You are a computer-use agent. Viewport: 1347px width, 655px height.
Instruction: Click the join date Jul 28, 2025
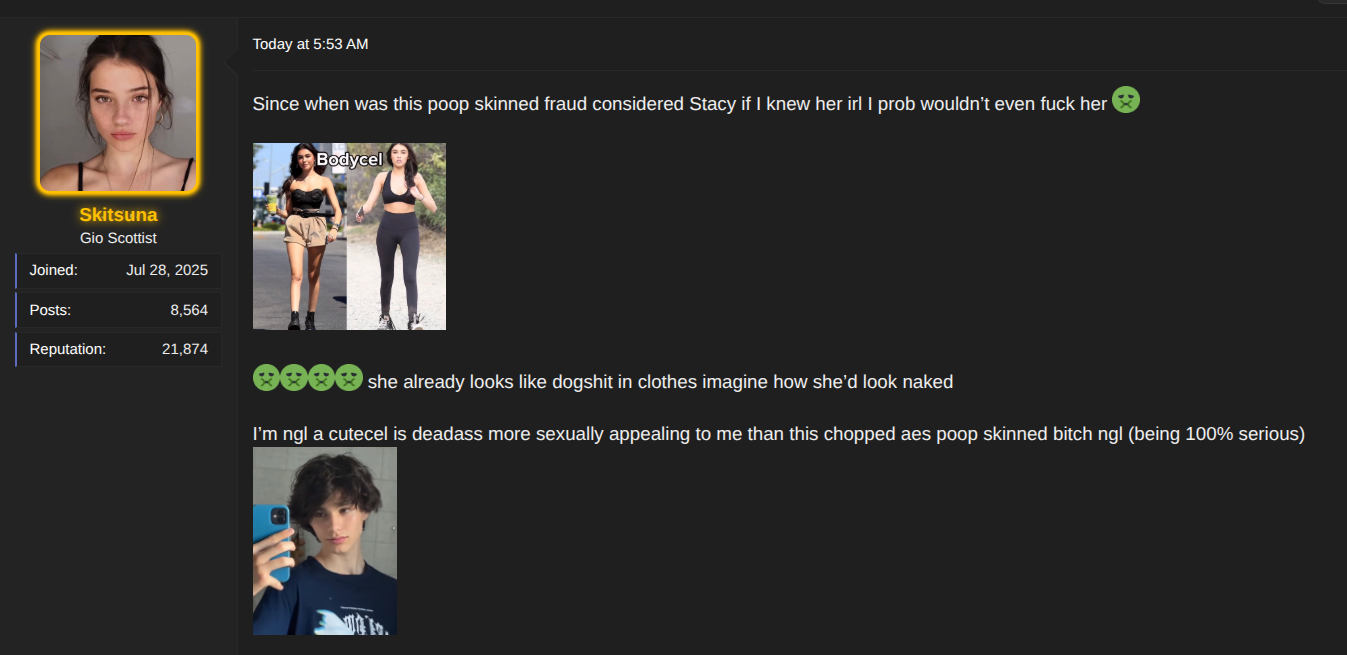point(167,270)
